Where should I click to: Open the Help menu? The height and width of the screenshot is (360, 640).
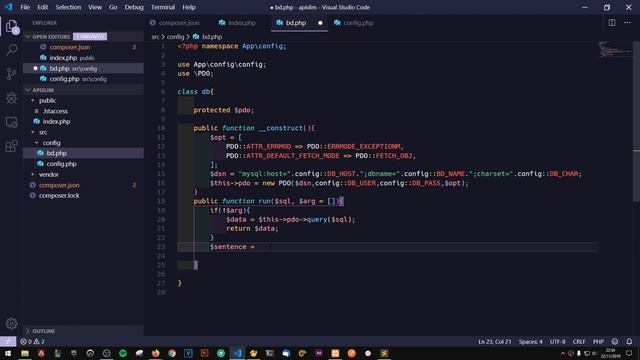click(x=189, y=7)
